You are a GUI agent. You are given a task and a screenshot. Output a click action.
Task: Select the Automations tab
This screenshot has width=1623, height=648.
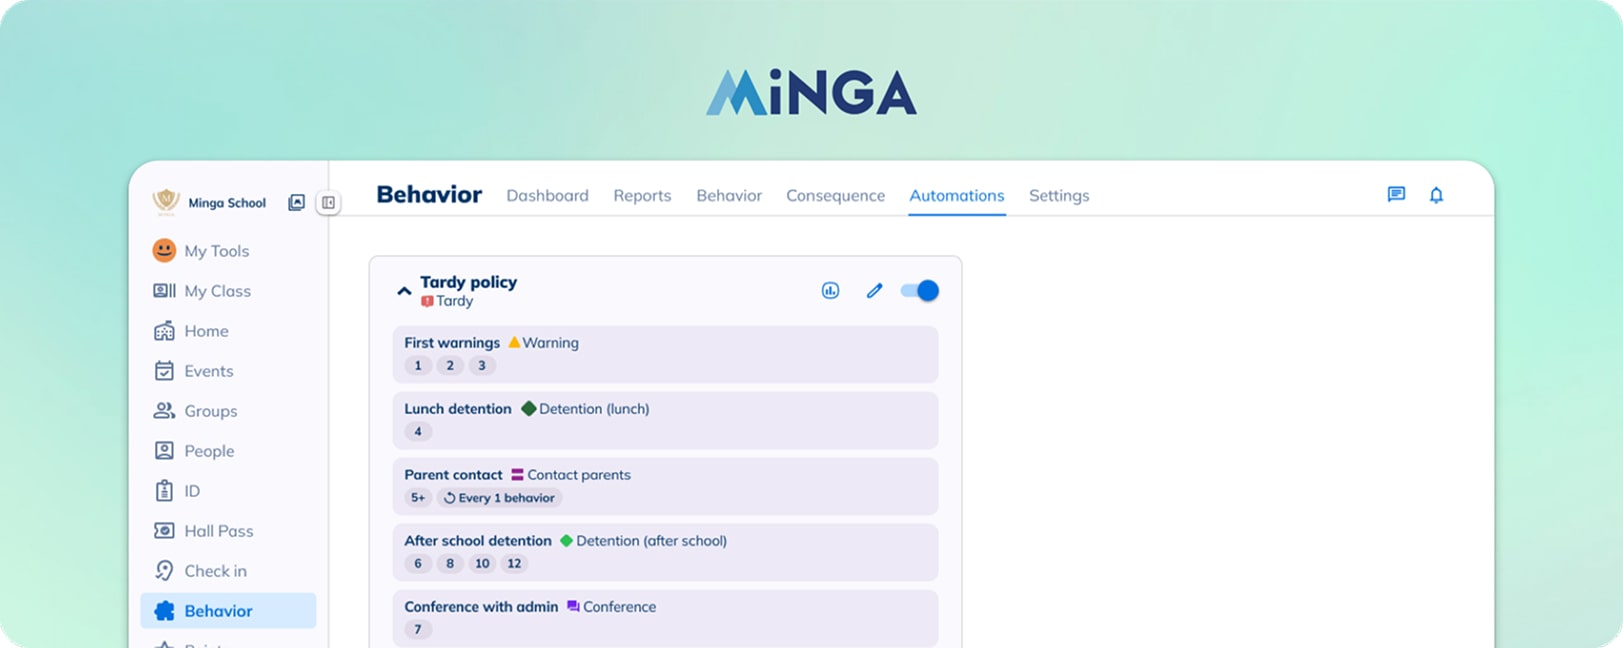[956, 195]
